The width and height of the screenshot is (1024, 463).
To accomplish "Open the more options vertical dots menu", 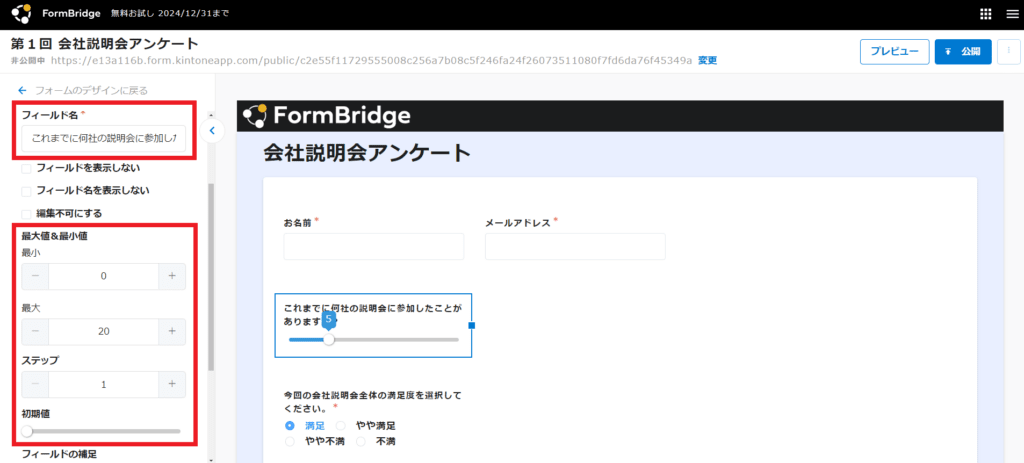I will pyautogui.click(x=1009, y=52).
